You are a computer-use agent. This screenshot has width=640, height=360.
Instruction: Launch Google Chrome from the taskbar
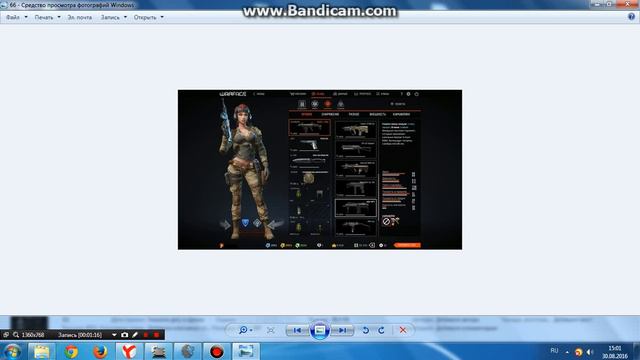tap(71, 351)
